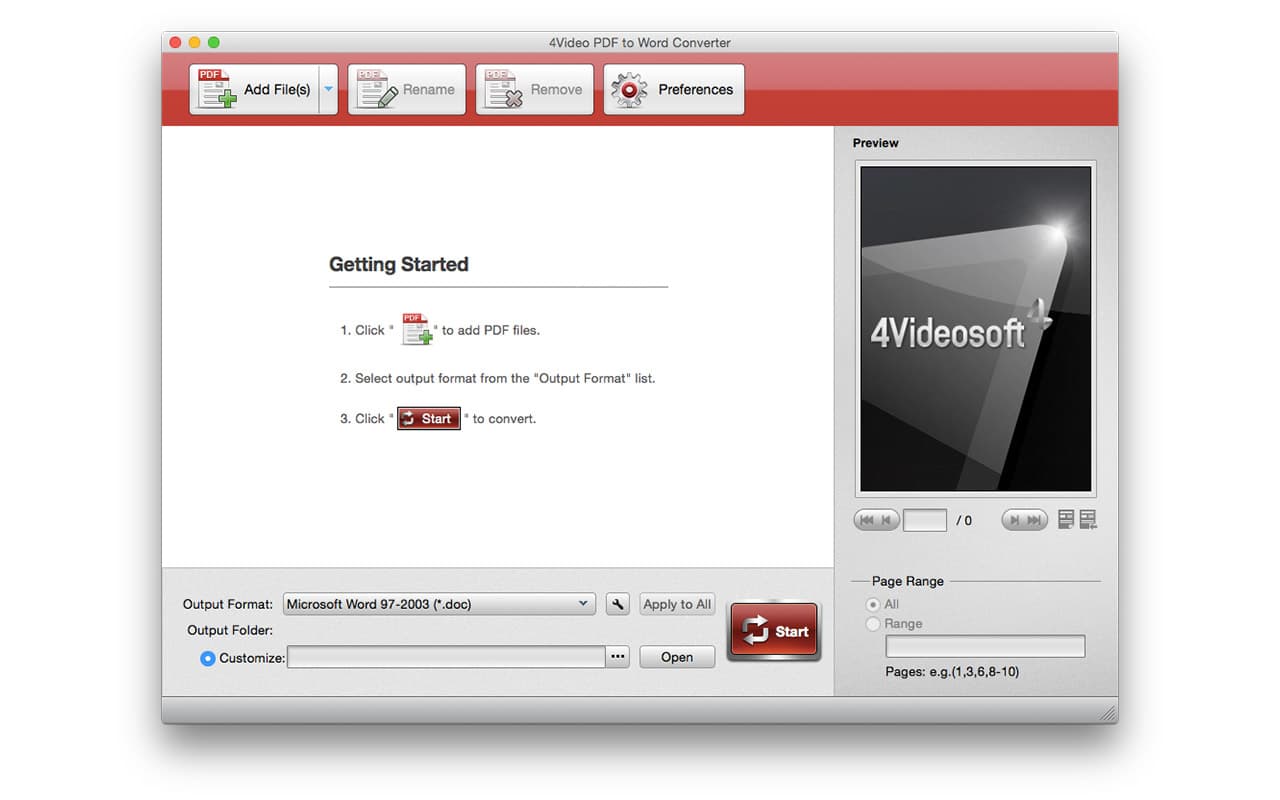Select the Range page option
This screenshot has height=800, width=1280.
874,624
